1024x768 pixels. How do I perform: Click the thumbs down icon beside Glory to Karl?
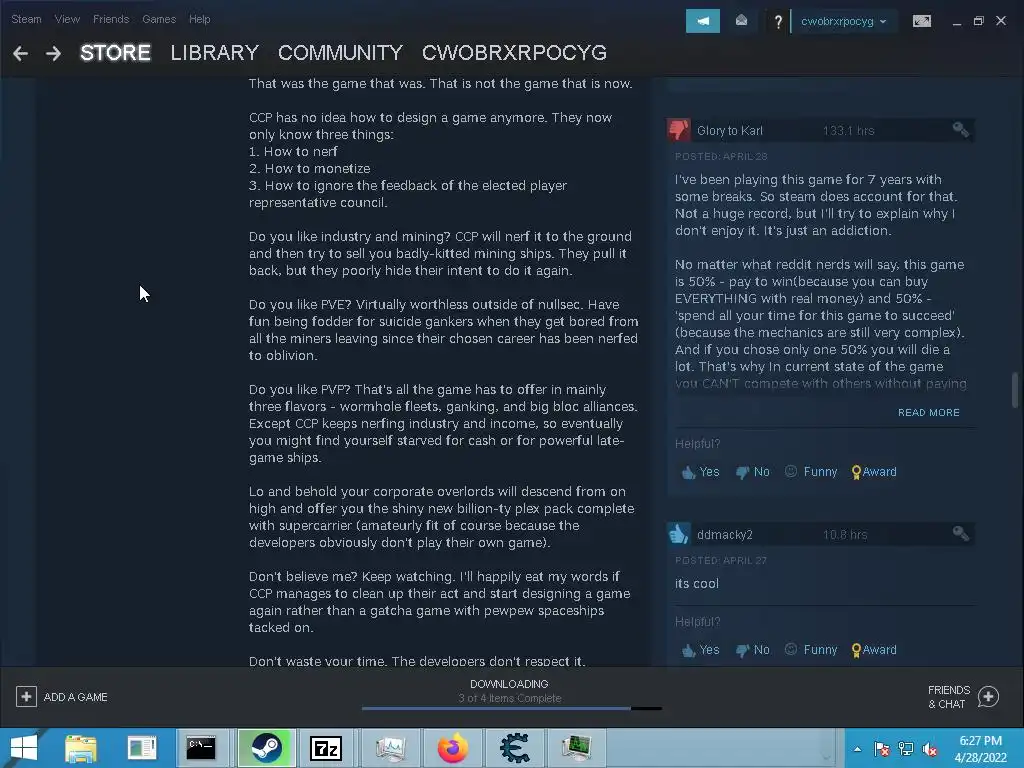679,129
